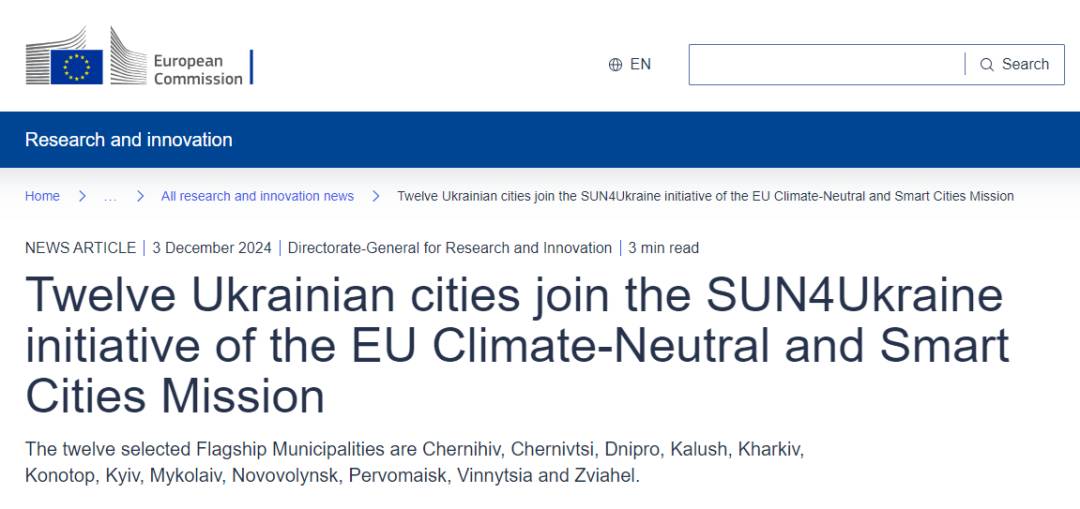Click the Search button
This screenshot has width=1080, height=509.
click(x=1015, y=65)
